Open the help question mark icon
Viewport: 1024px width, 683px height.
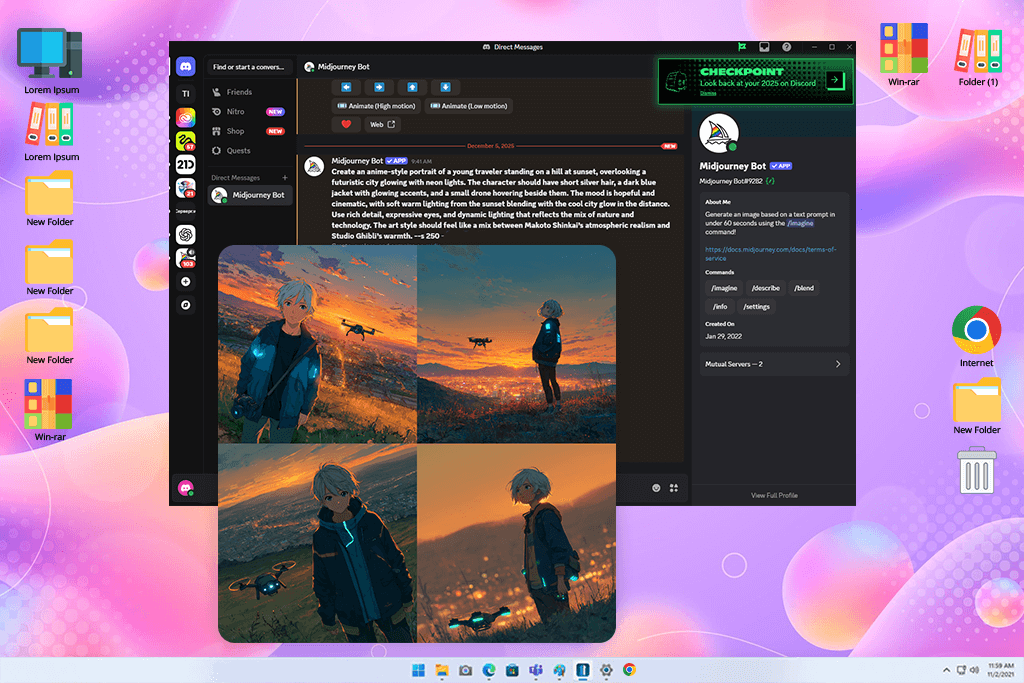(786, 47)
